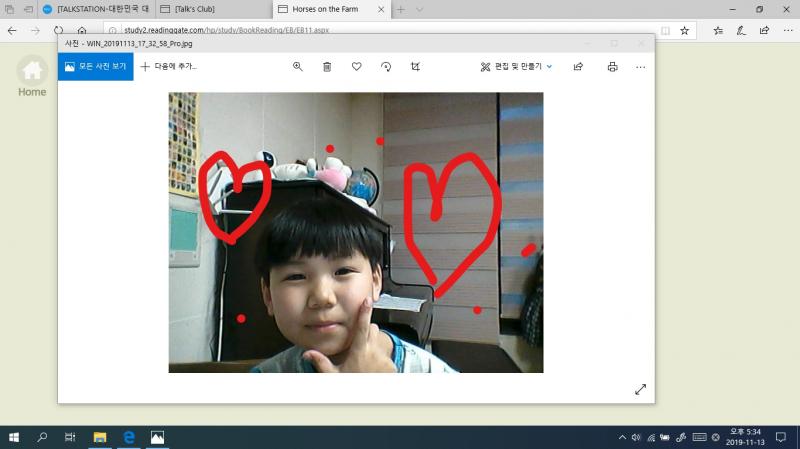The image size is (800, 449).
Task: Open the 편집 및 만들기 dropdown
Action: [x=515, y=67]
